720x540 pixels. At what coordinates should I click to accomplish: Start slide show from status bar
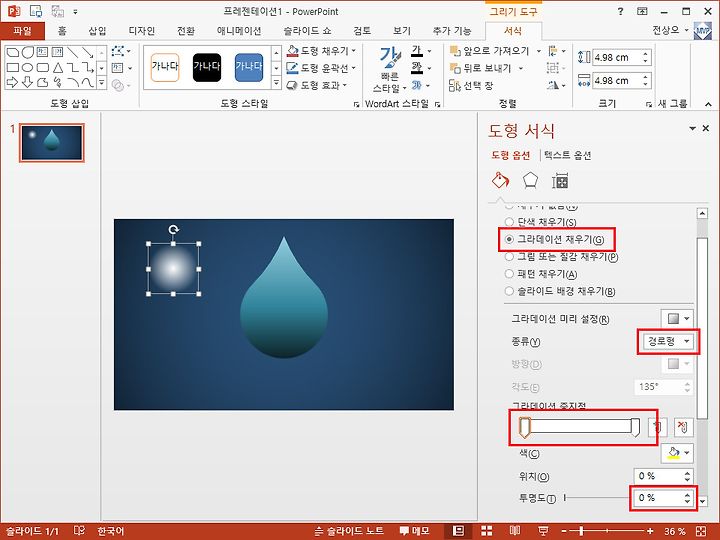coord(543,531)
